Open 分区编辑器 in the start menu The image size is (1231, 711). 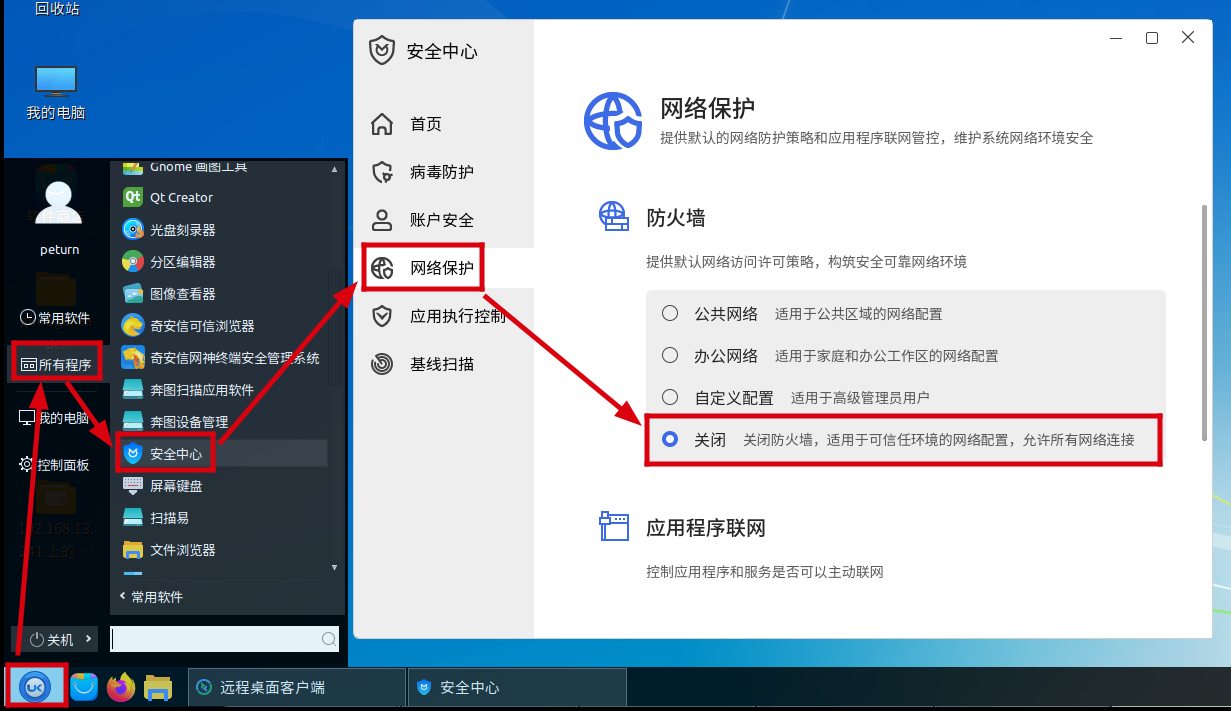pyautogui.click(x=133, y=262)
